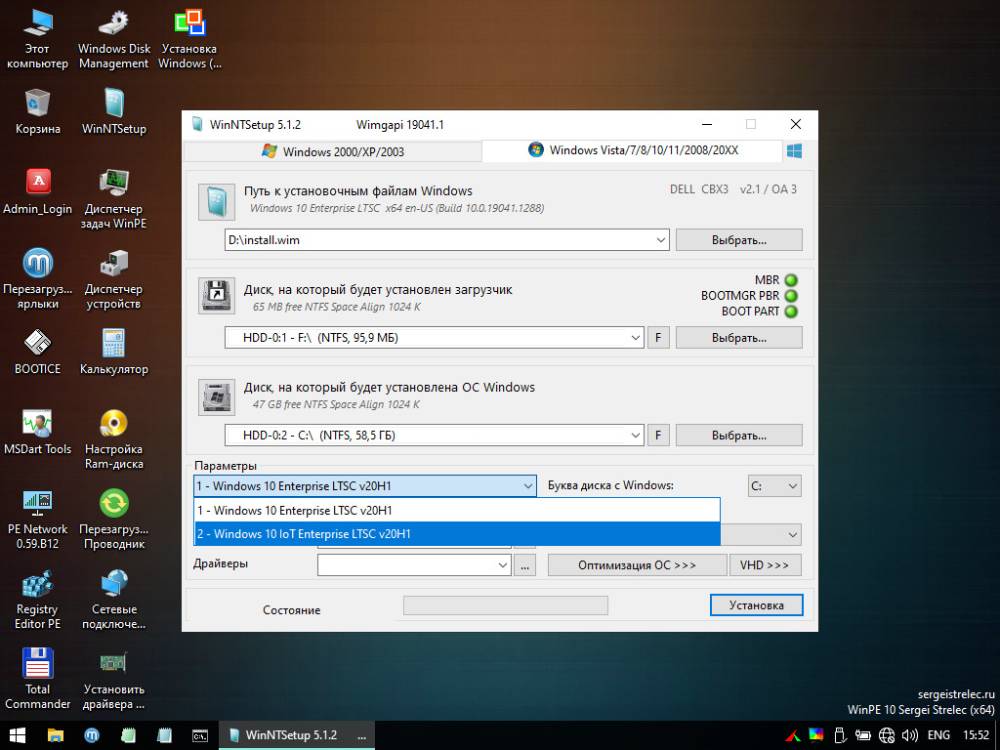The height and width of the screenshot is (750, 1000).
Task: Click the Windows install drive icon
Action: click(216, 397)
